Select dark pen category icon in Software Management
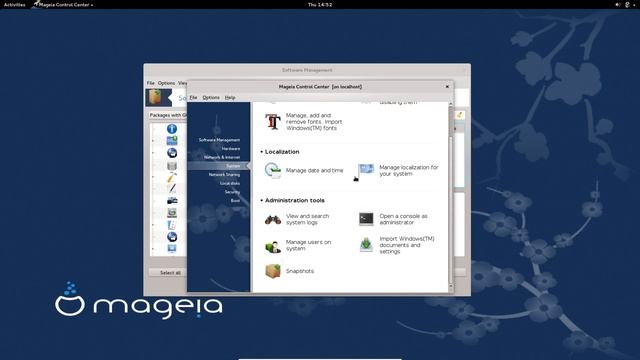Viewport: 640px width, 360px height. [172, 189]
